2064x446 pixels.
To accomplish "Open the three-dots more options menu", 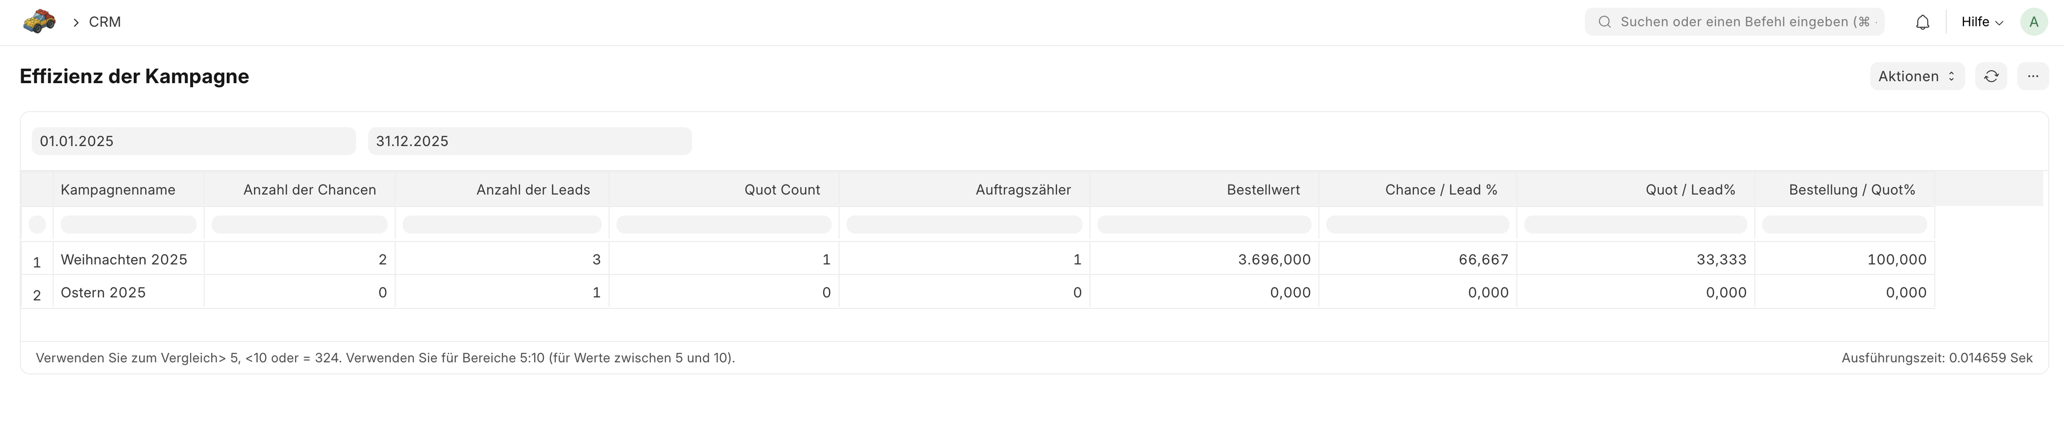I will coord(2033,76).
